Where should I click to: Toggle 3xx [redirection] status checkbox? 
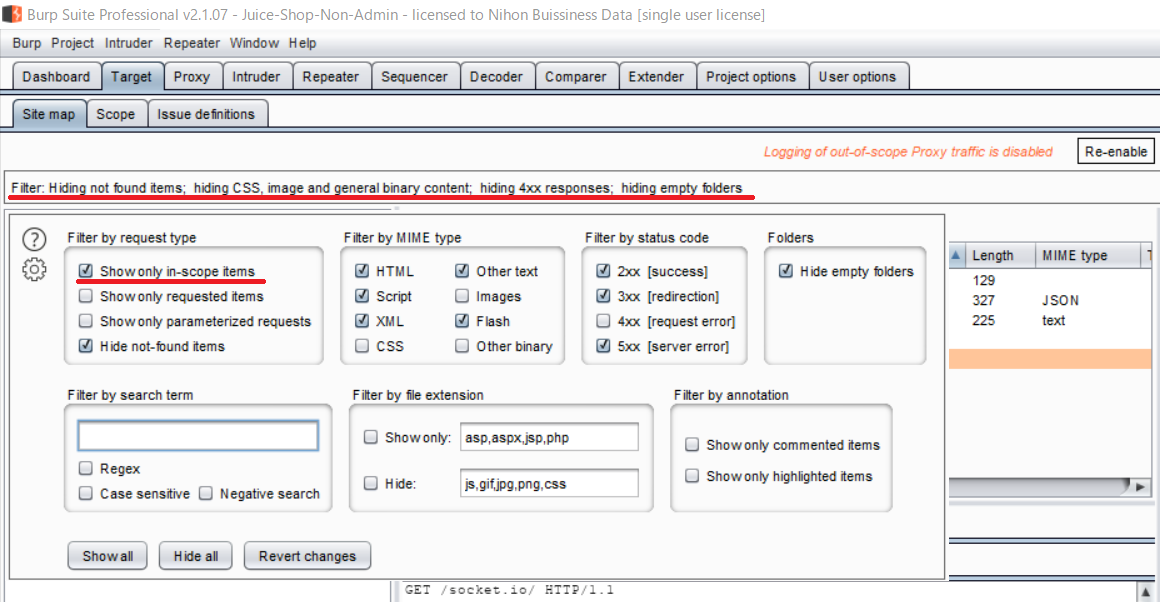pyautogui.click(x=603, y=297)
